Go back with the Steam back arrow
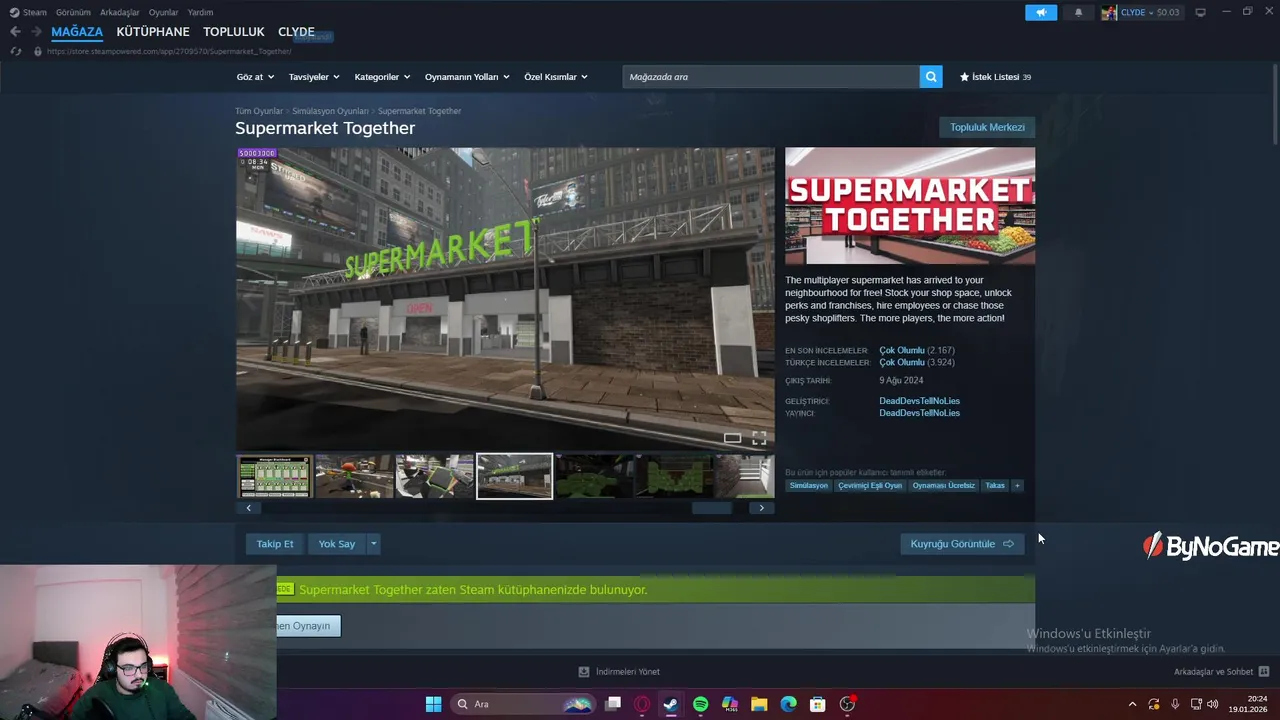This screenshot has width=1280, height=720. pos(15,32)
